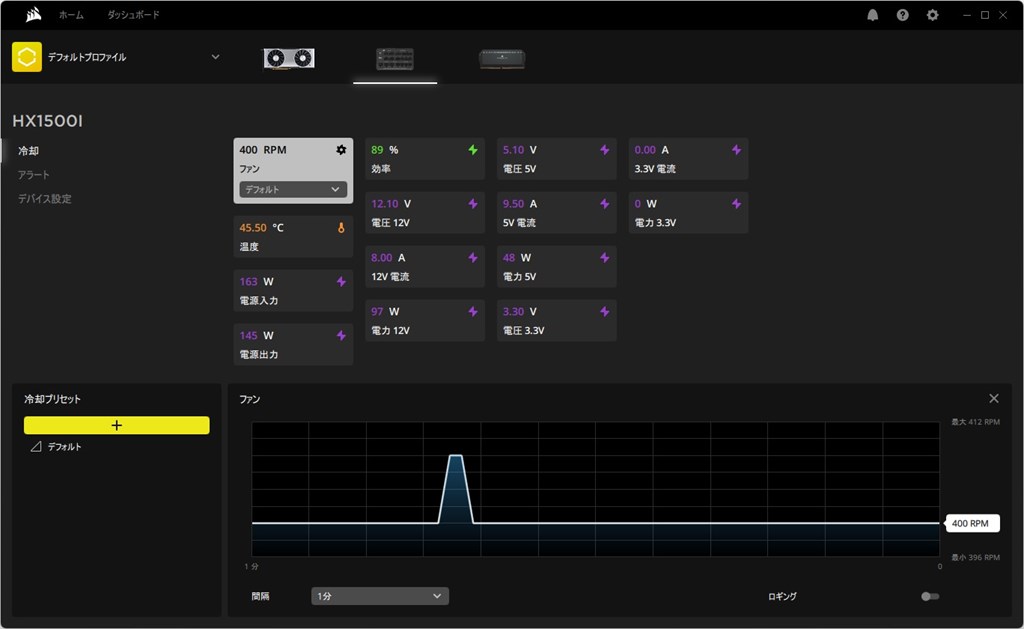1024x629 pixels.
Task: Maximize the iCUE window
Action: [x=985, y=15]
